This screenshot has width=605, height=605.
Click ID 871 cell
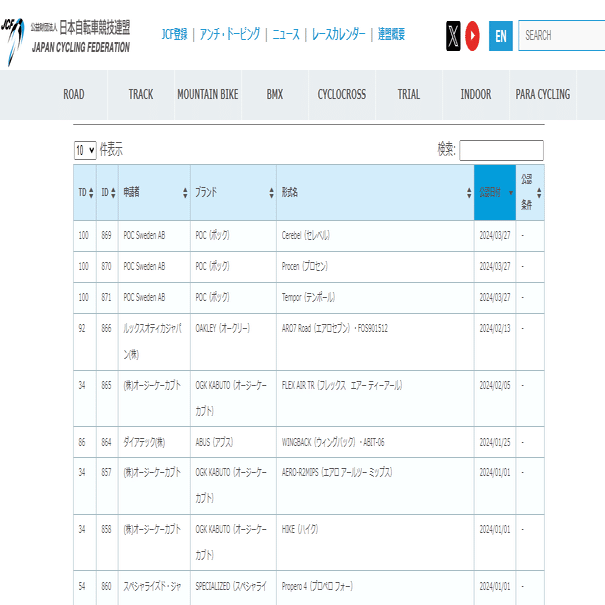click(107, 297)
